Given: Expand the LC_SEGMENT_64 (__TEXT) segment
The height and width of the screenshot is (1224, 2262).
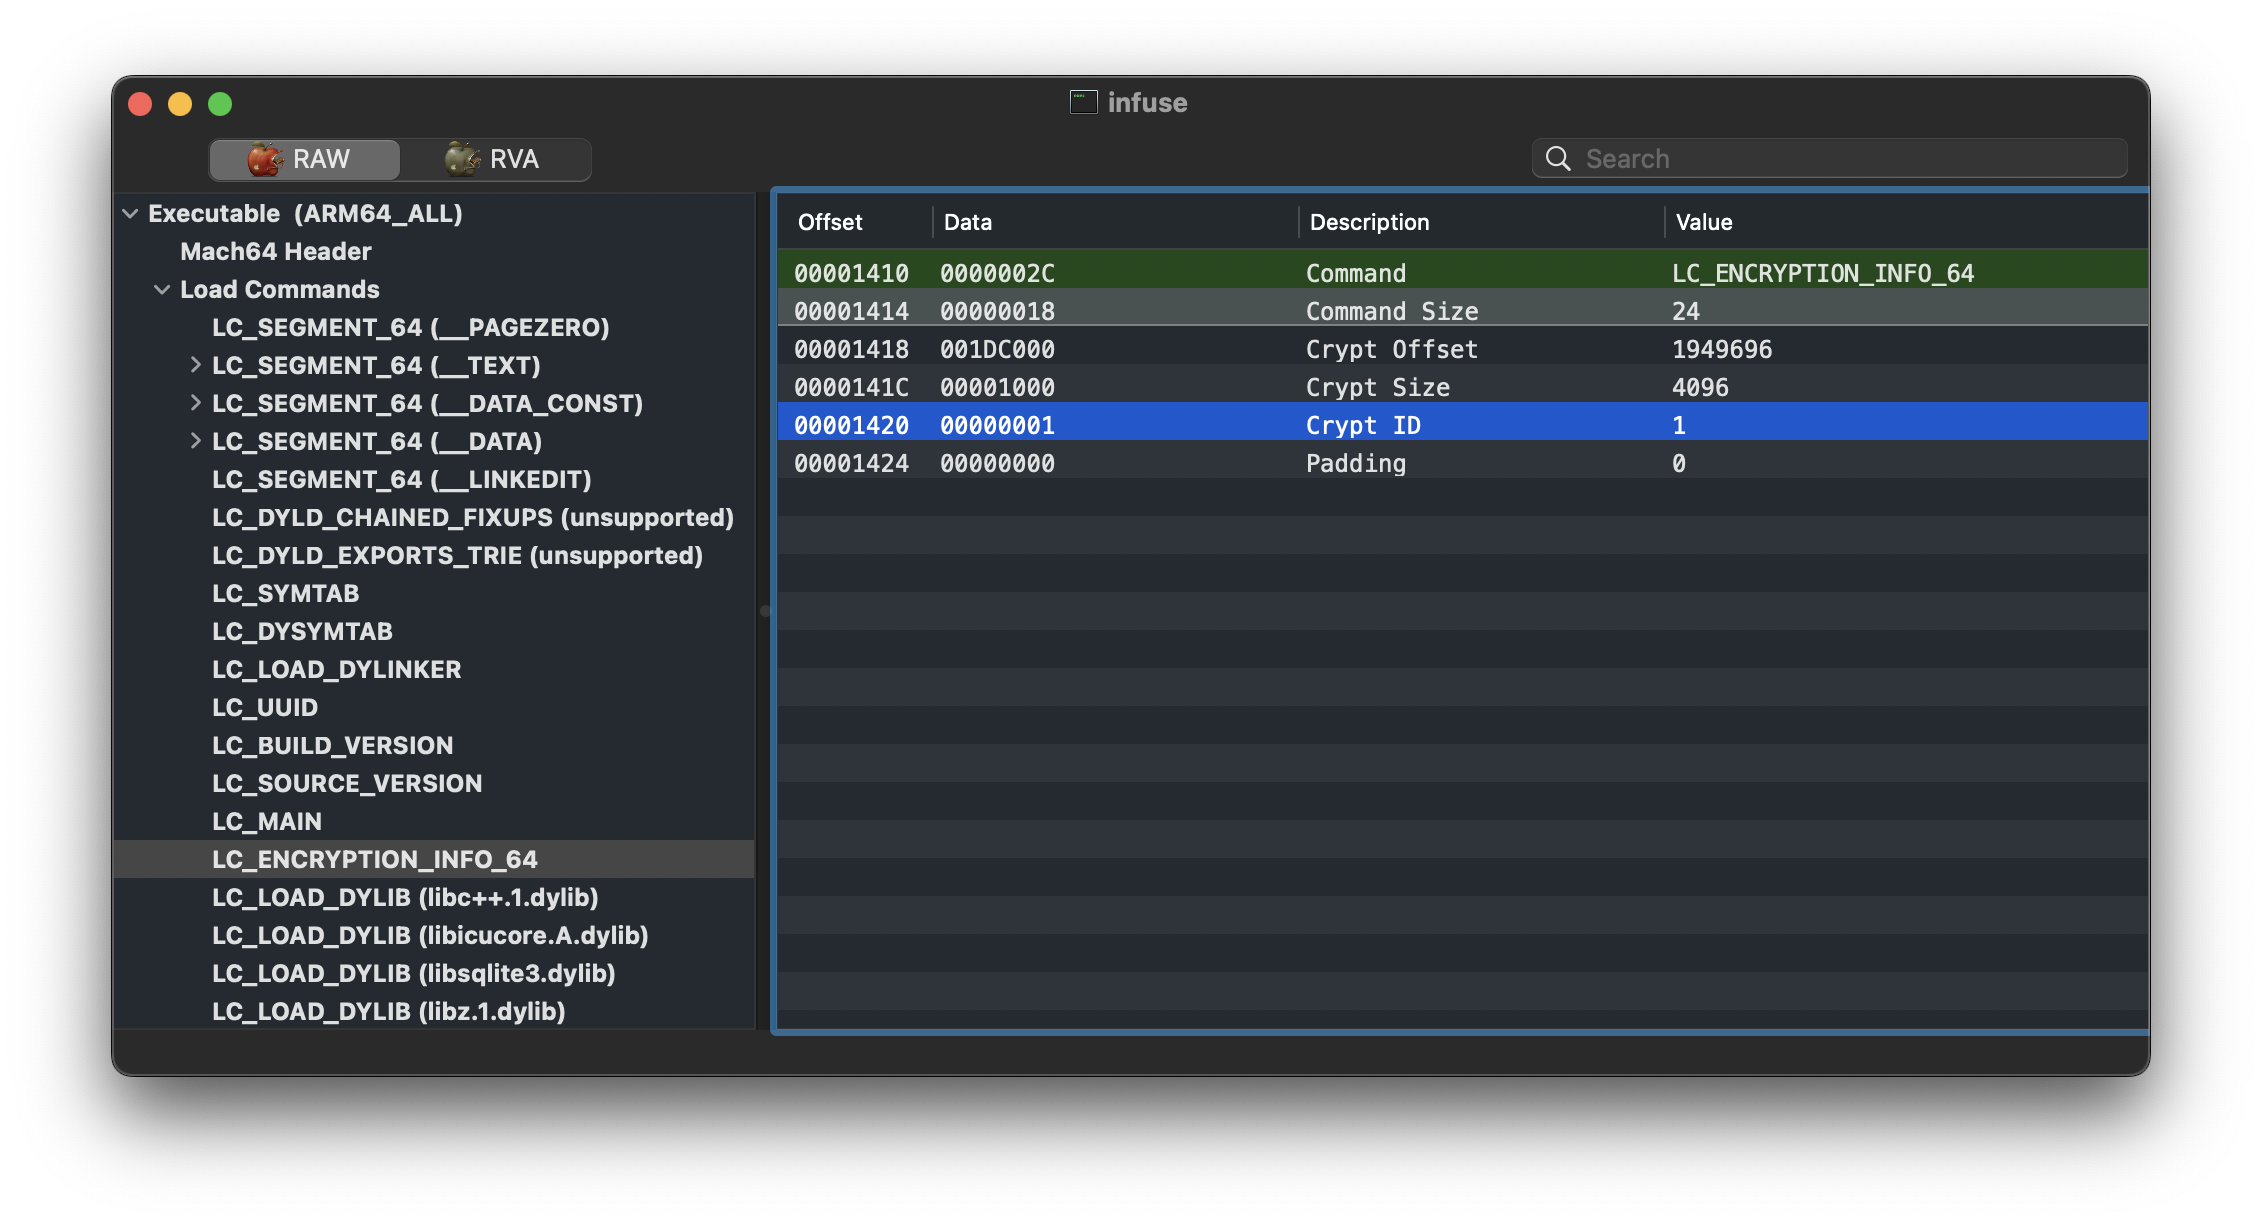Looking at the screenshot, I should tap(195, 365).
